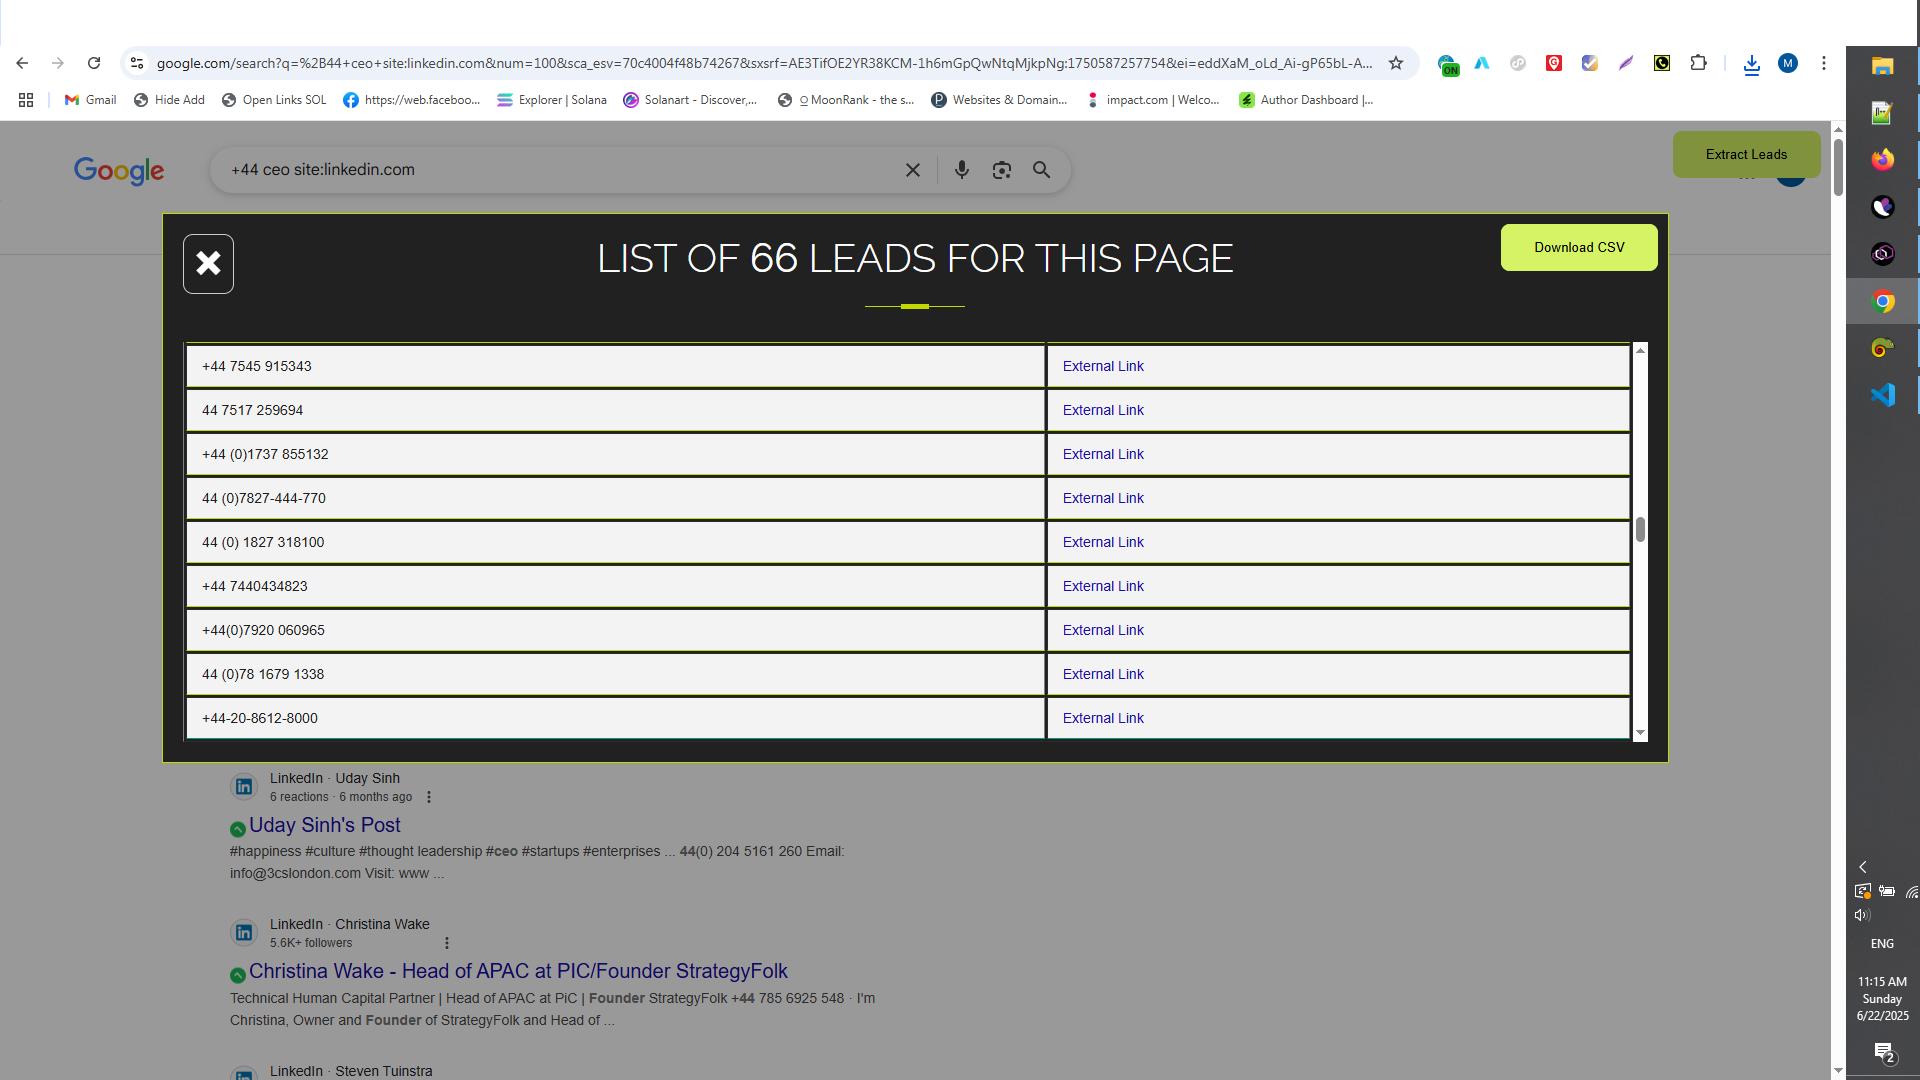The image size is (1920, 1080).
Task: Reload the current page
Action: click(x=94, y=63)
